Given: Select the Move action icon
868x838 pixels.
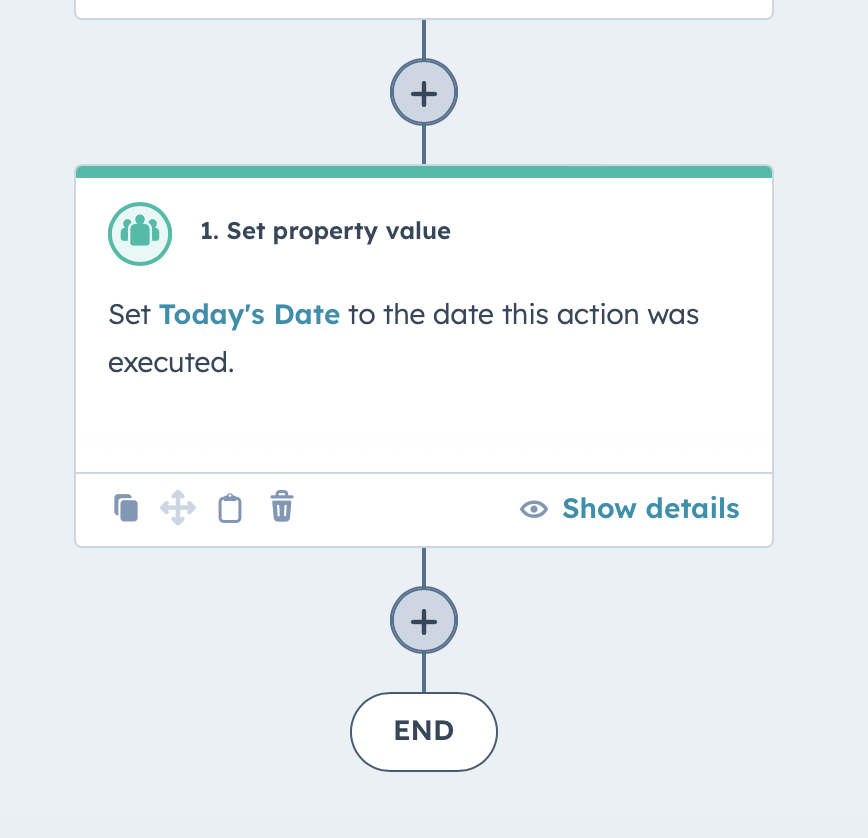Looking at the screenshot, I should pyautogui.click(x=178, y=508).
